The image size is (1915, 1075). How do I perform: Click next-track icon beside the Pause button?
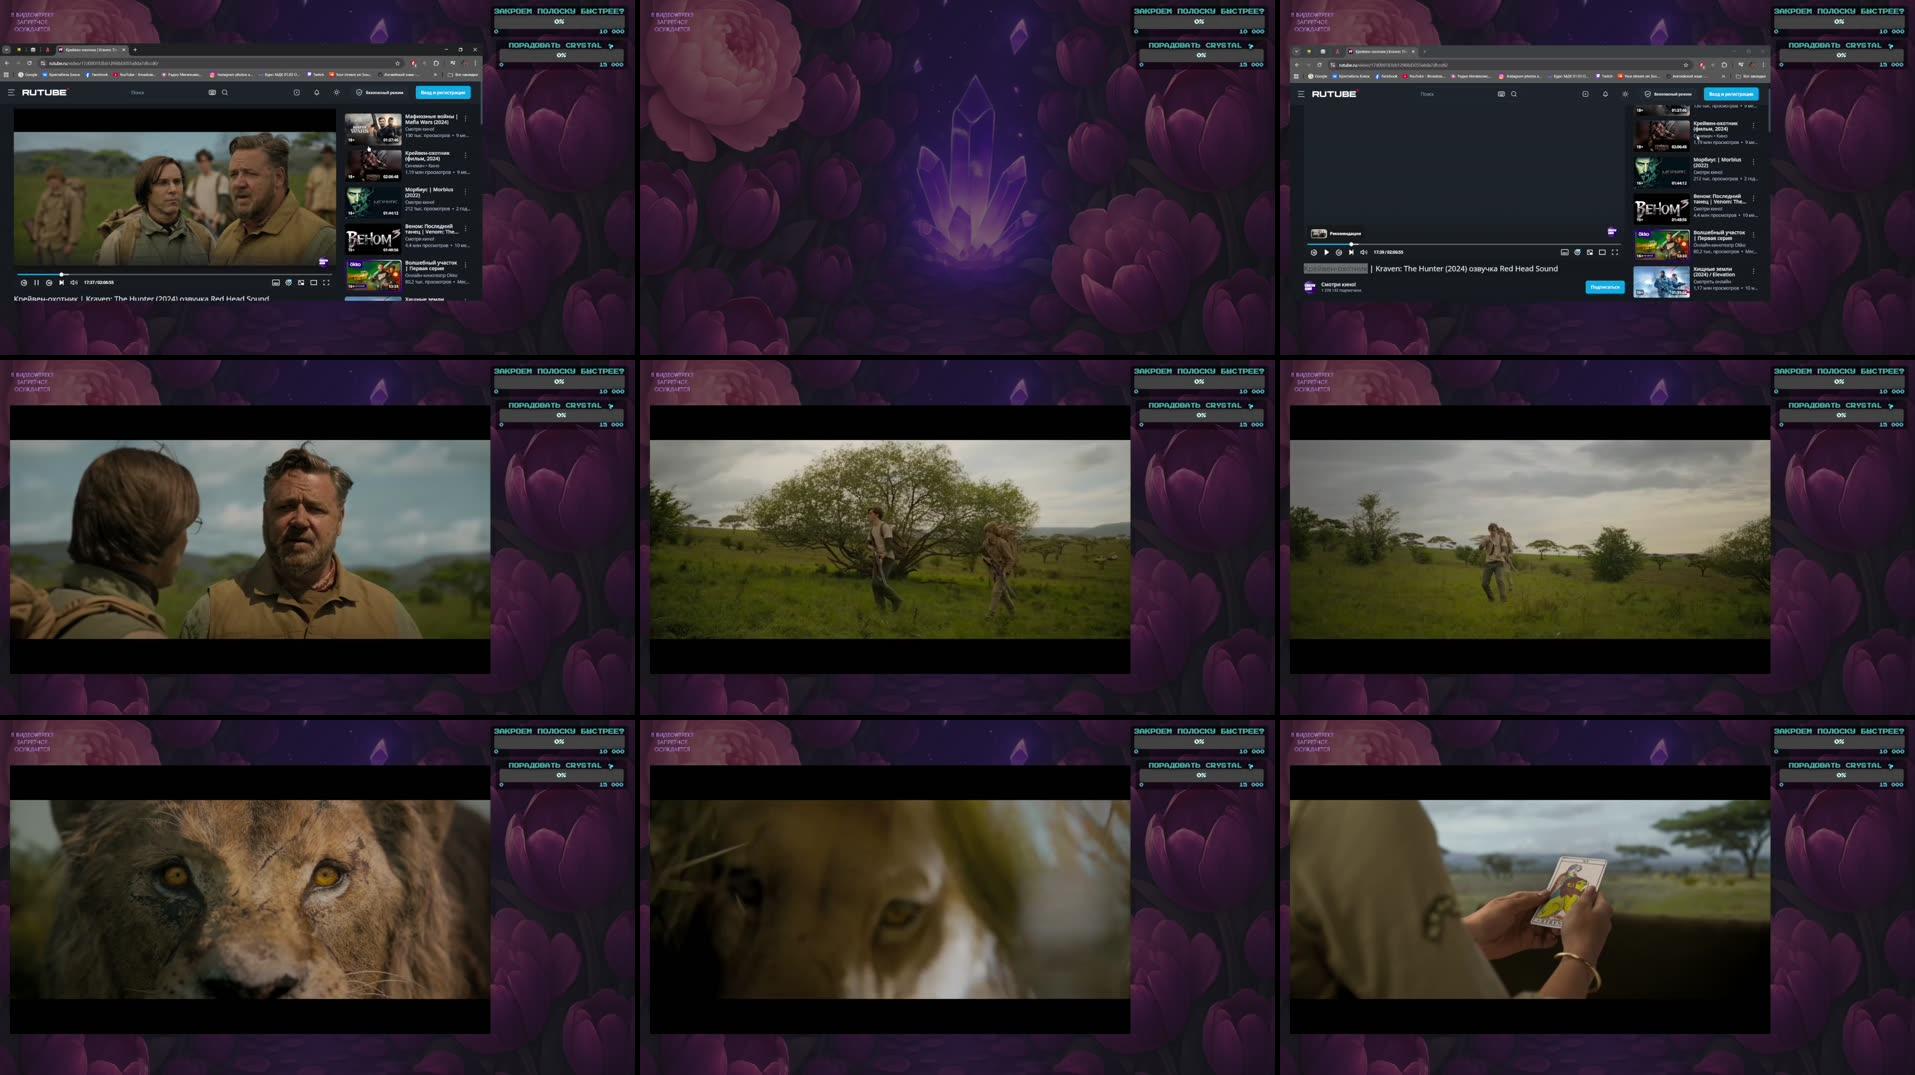(x=61, y=283)
